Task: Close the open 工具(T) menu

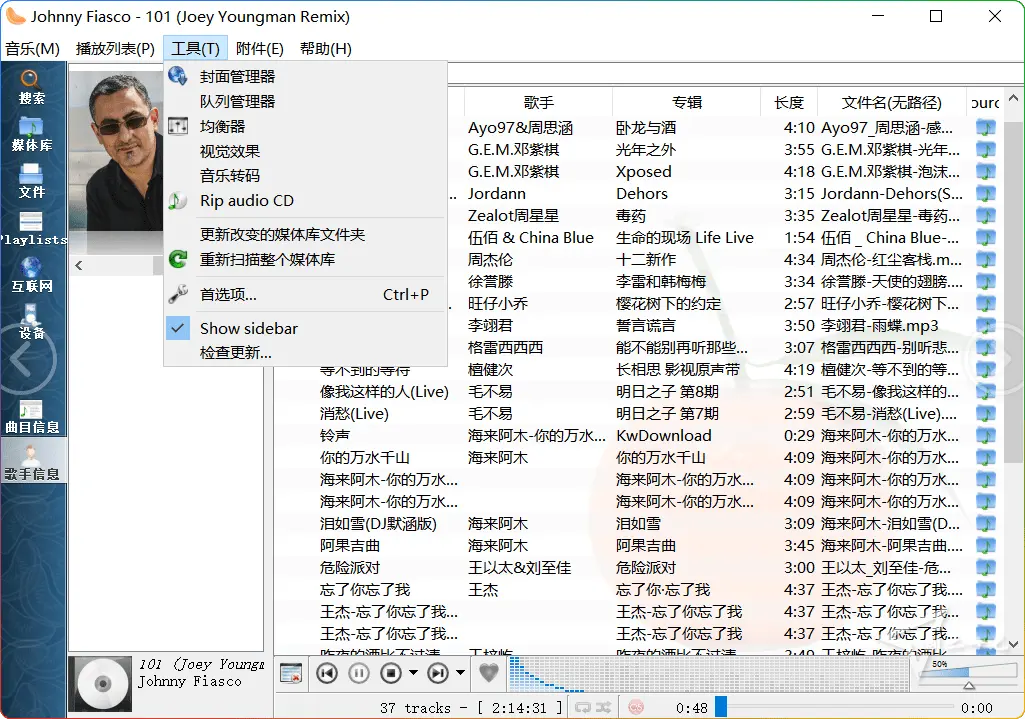Action: coord(195,49)
